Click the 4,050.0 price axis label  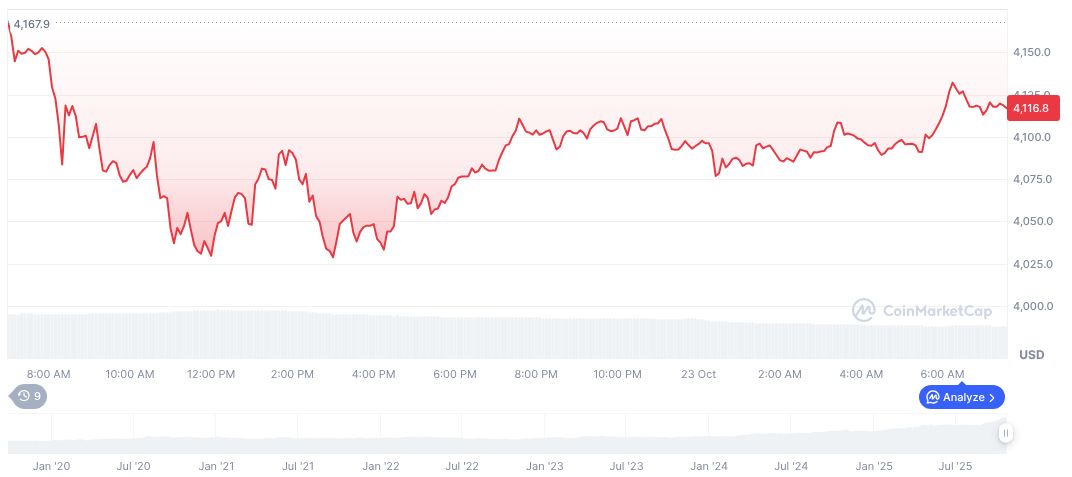(1032, 221)
